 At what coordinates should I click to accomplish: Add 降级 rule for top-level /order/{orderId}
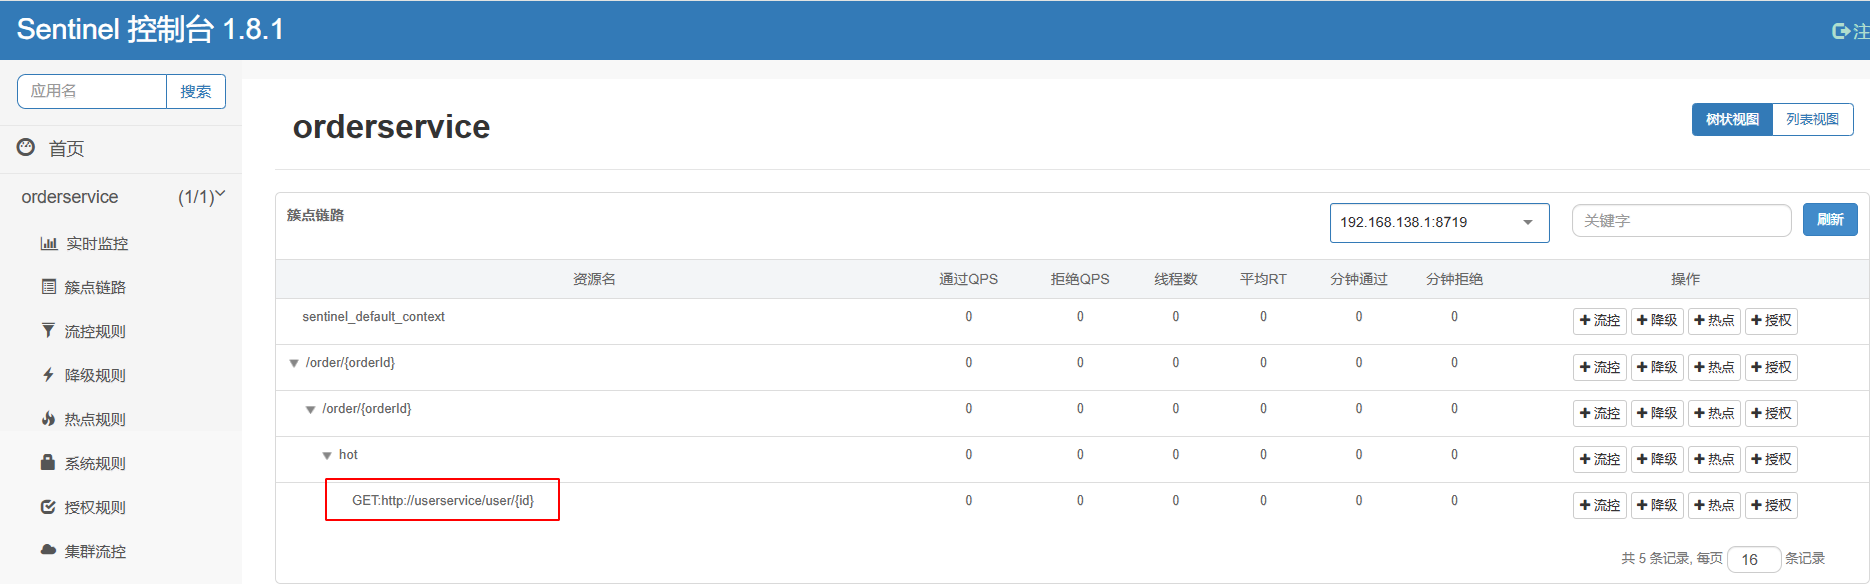coord(1657,367)
